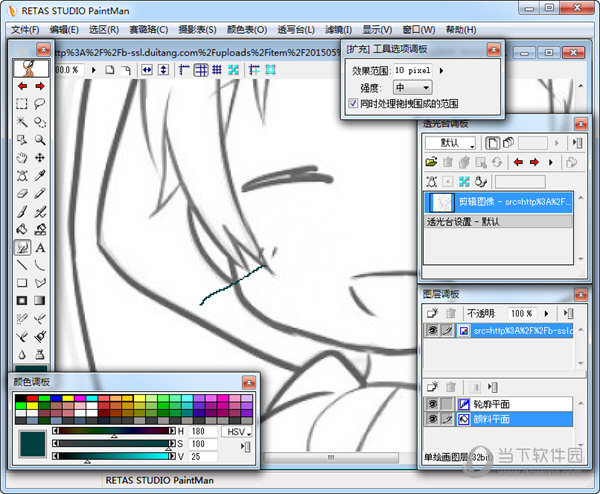
Task: Open the layer palette menu button at top right
Action: tap(569, 313)
